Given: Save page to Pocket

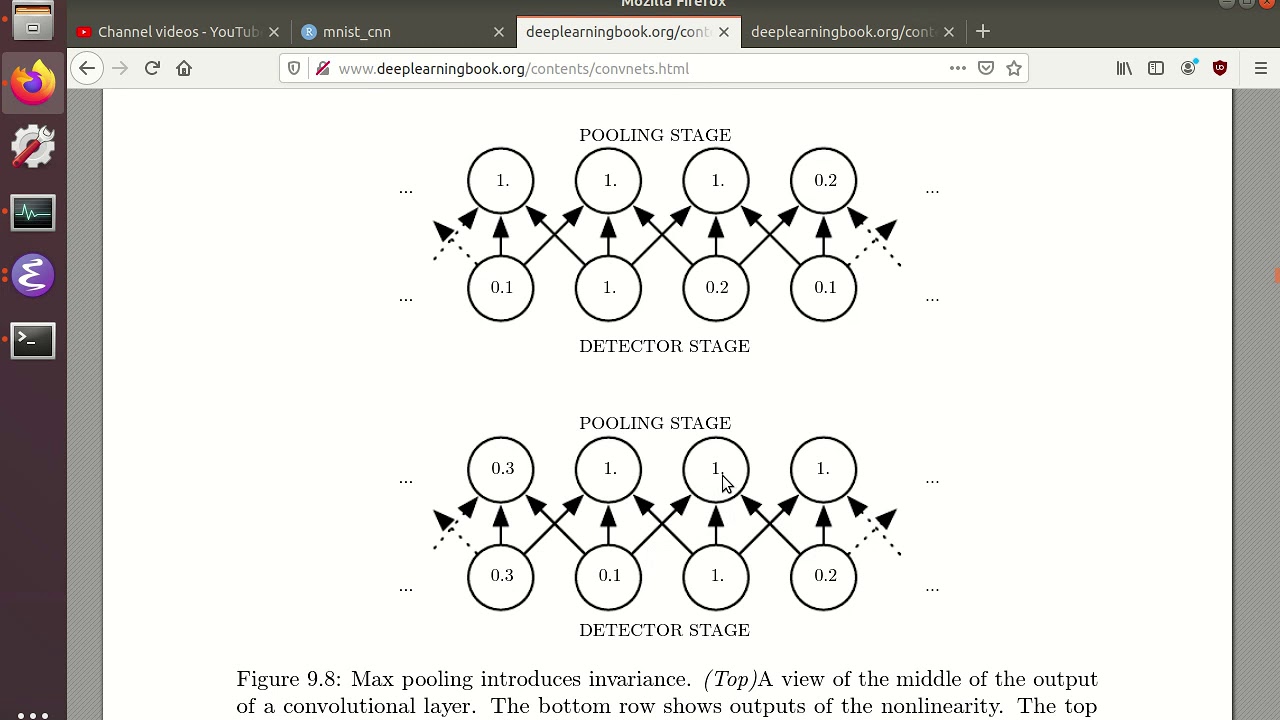Looking at the screenshot, I should tap(986, 68).
